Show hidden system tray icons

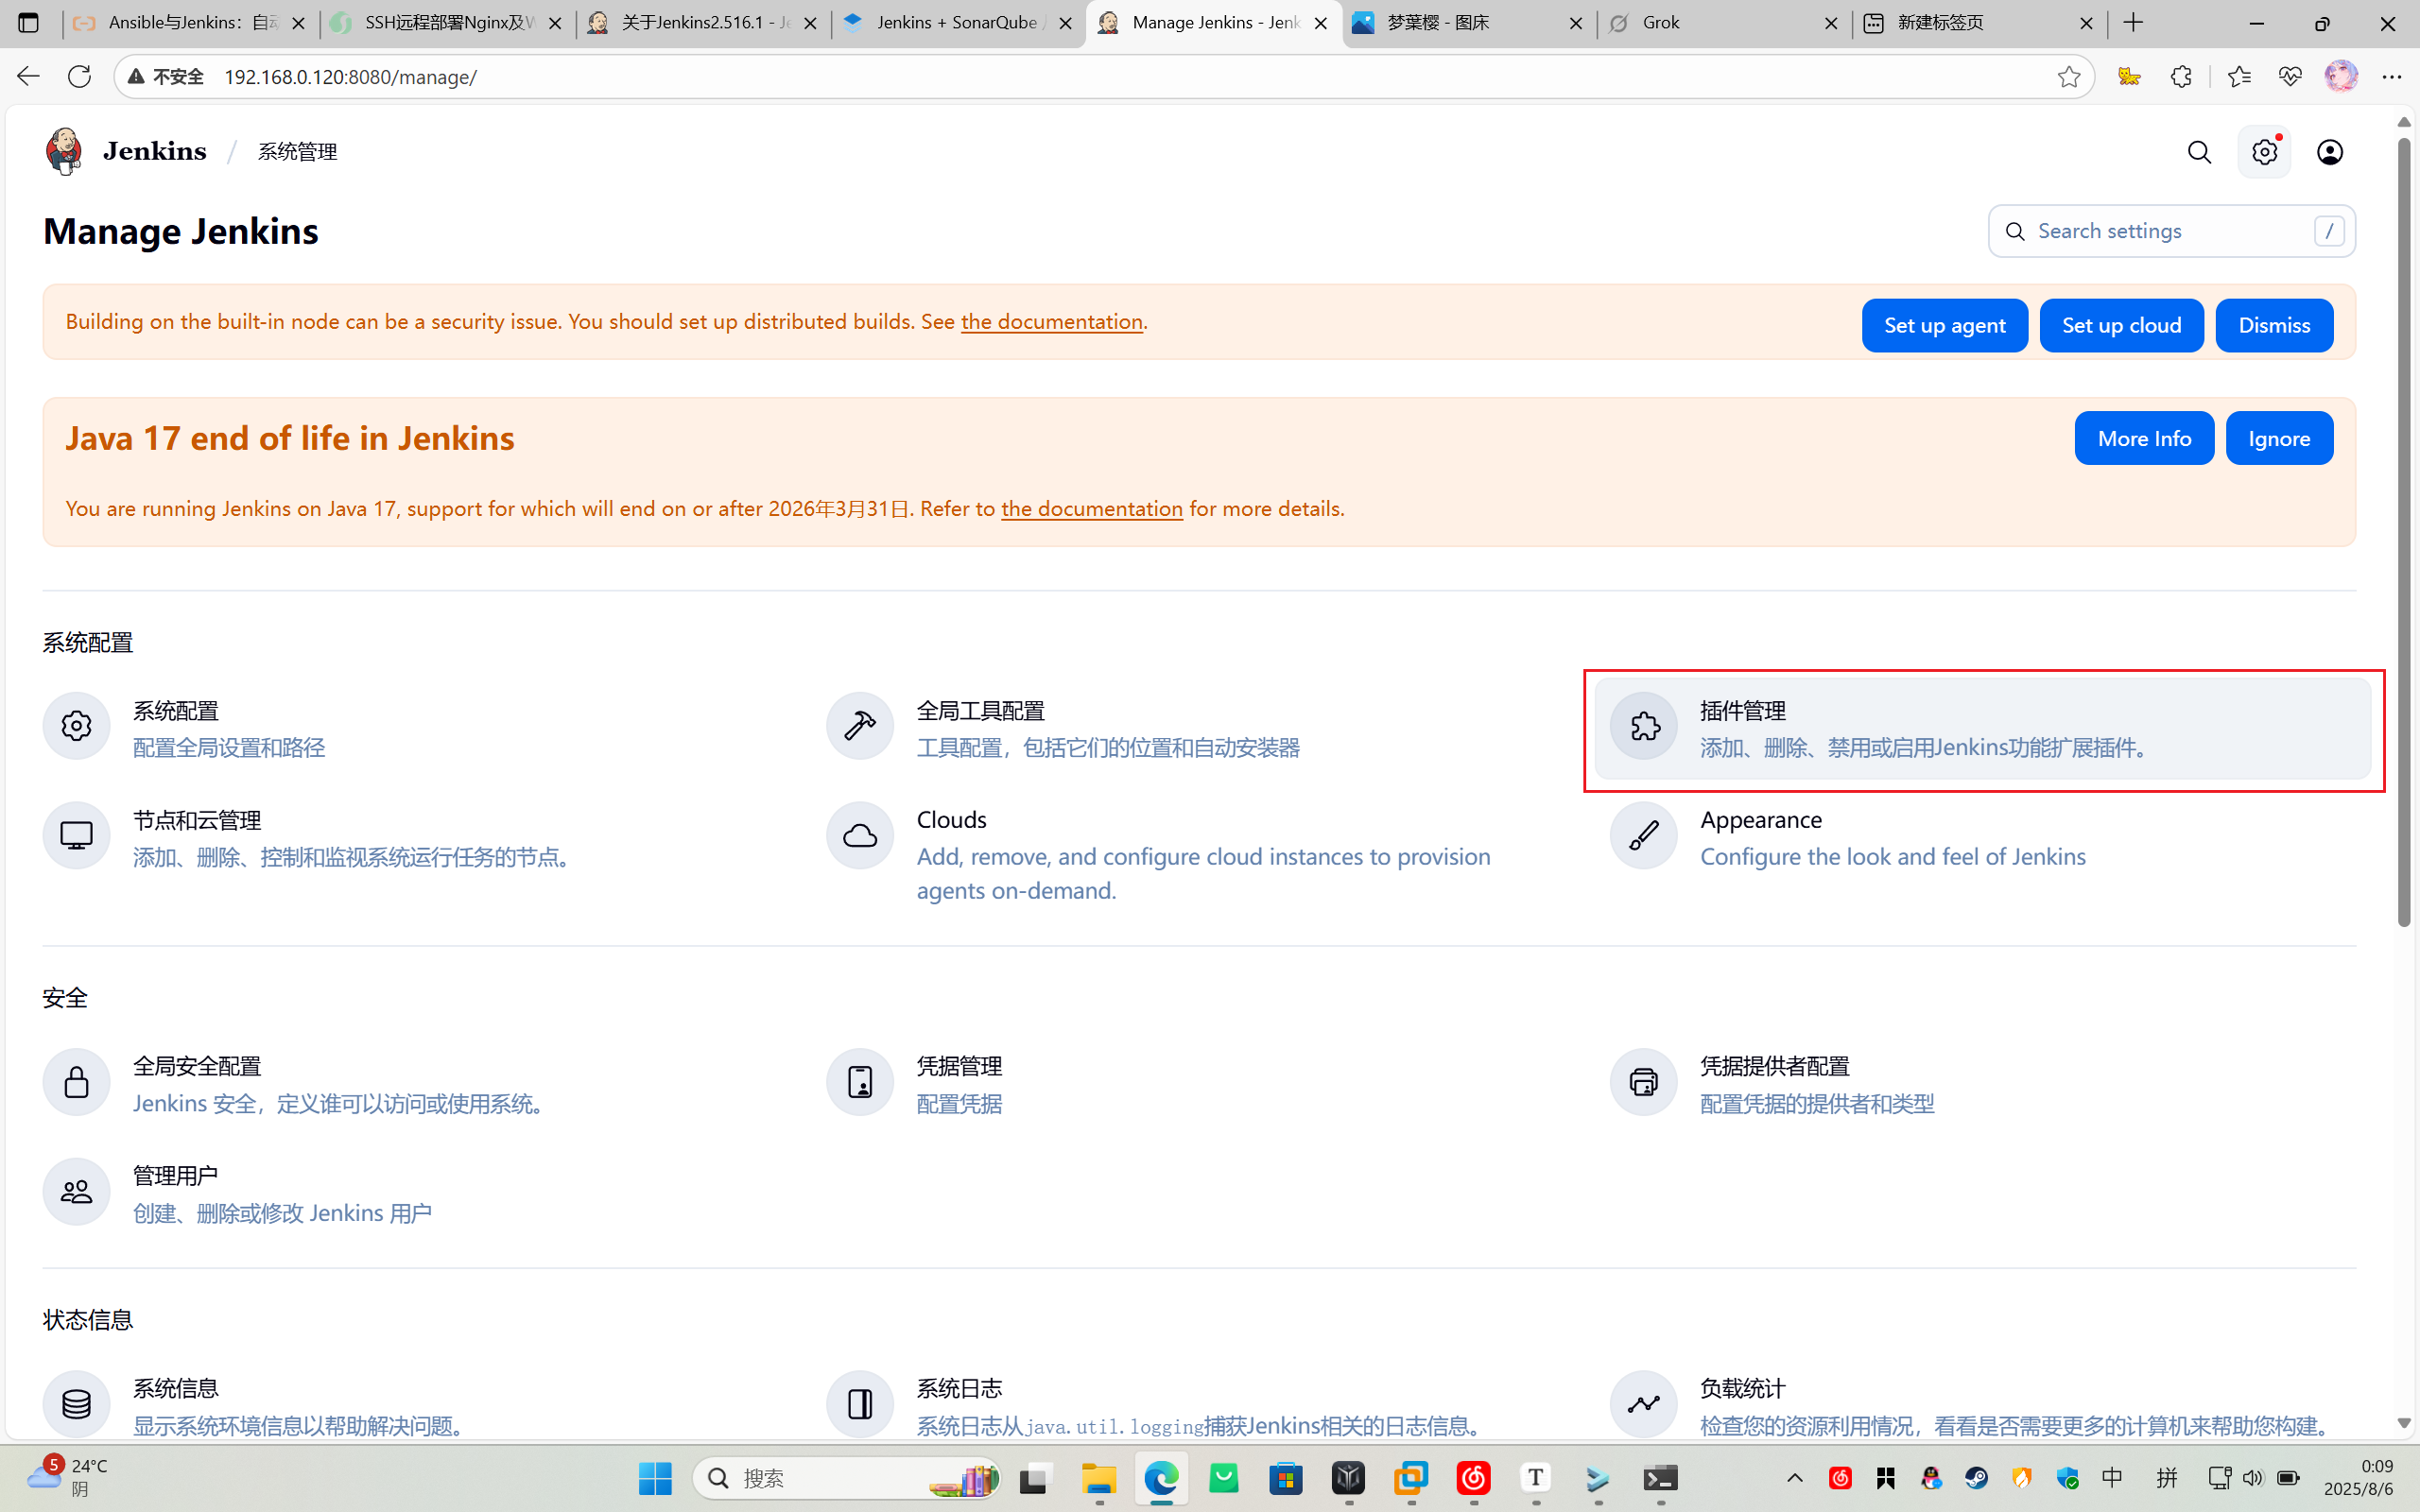click(x=1795, y=1478)
